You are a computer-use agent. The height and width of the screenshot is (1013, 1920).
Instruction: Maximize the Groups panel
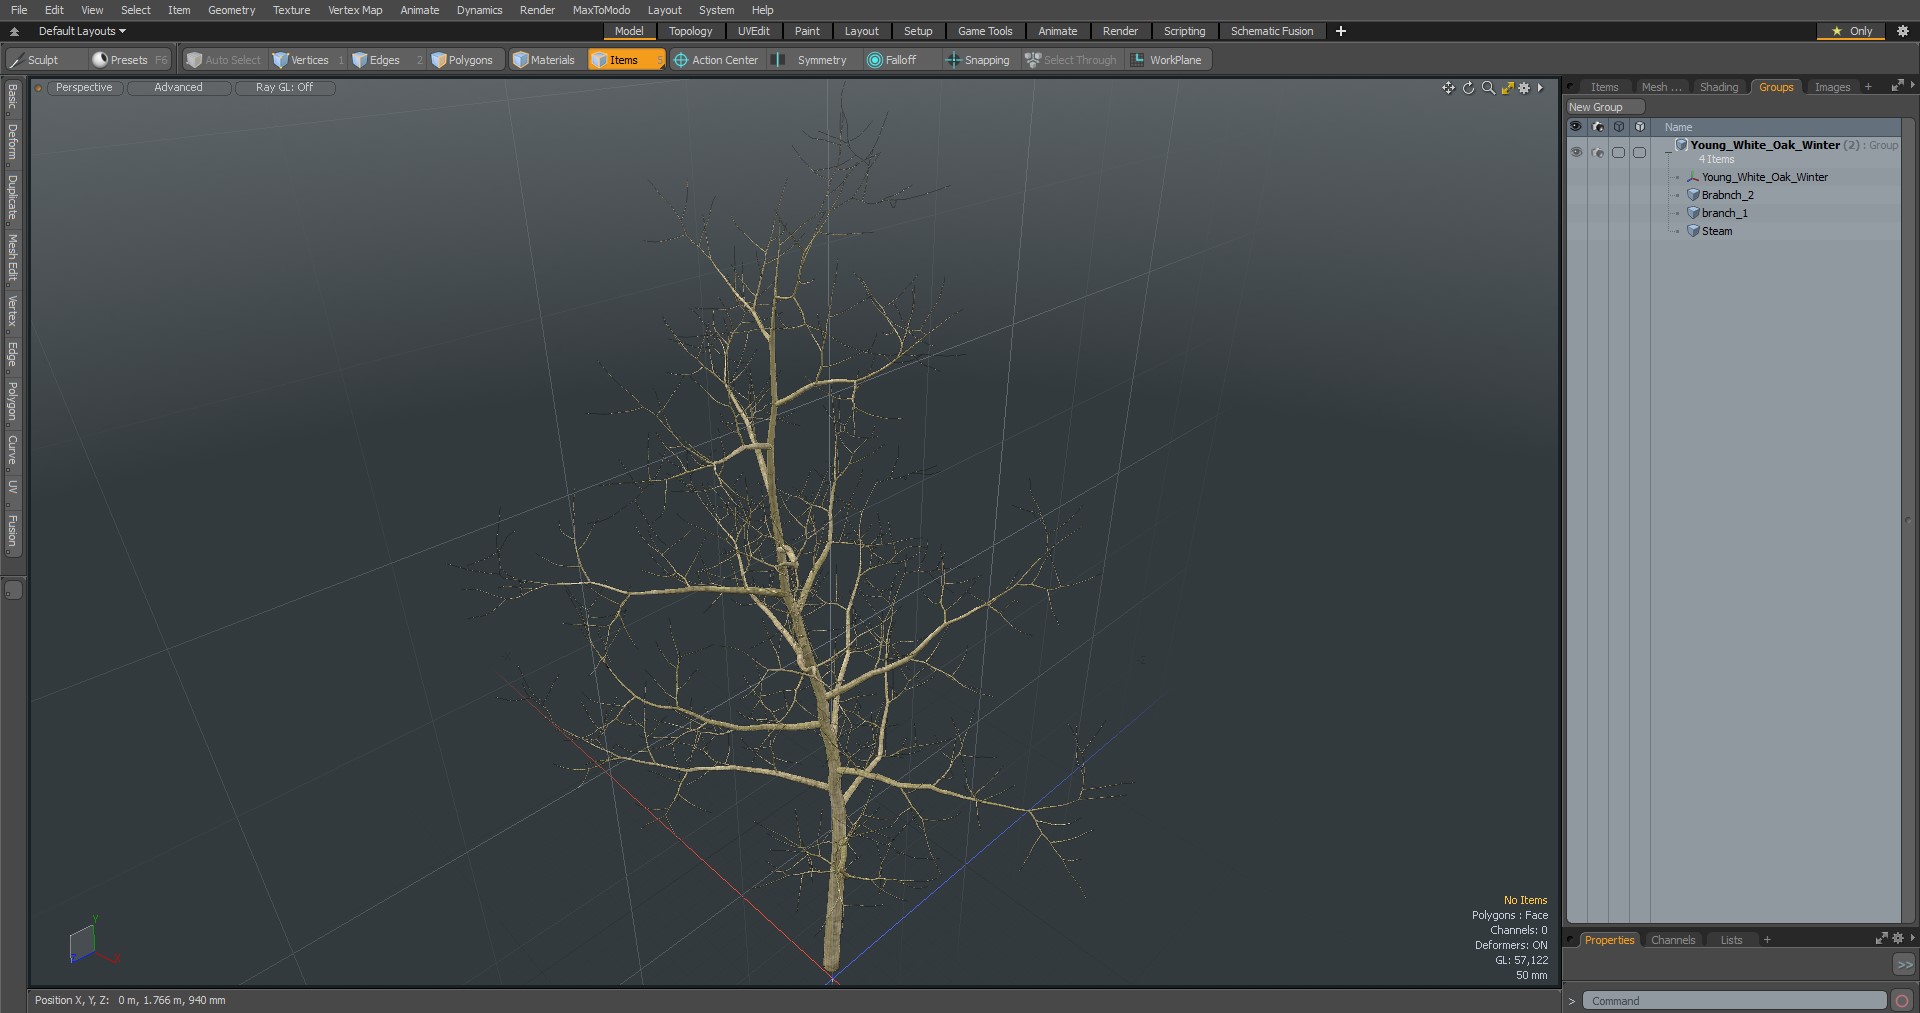1897,86
